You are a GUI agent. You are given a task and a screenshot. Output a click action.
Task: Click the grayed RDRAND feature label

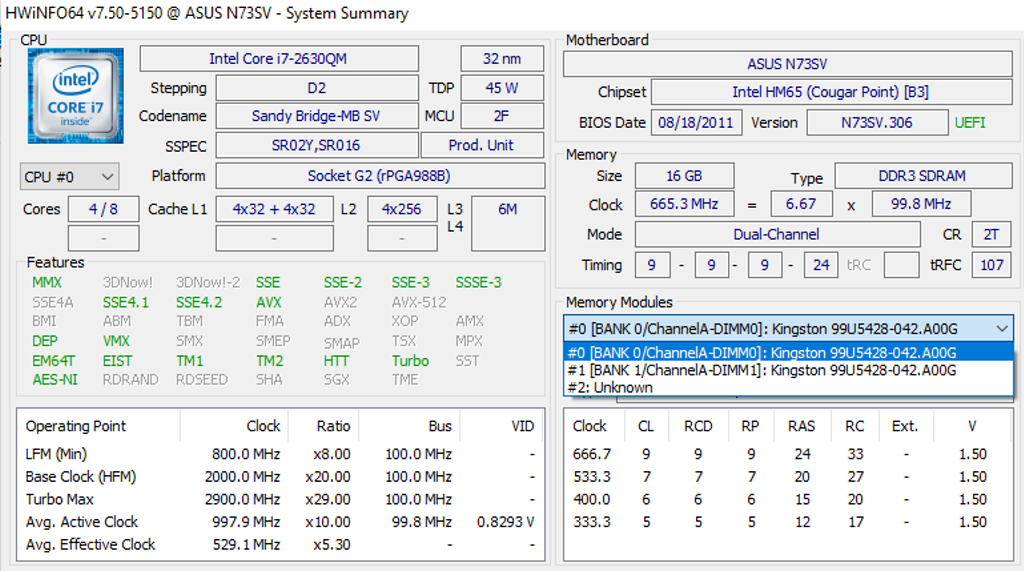131,380
